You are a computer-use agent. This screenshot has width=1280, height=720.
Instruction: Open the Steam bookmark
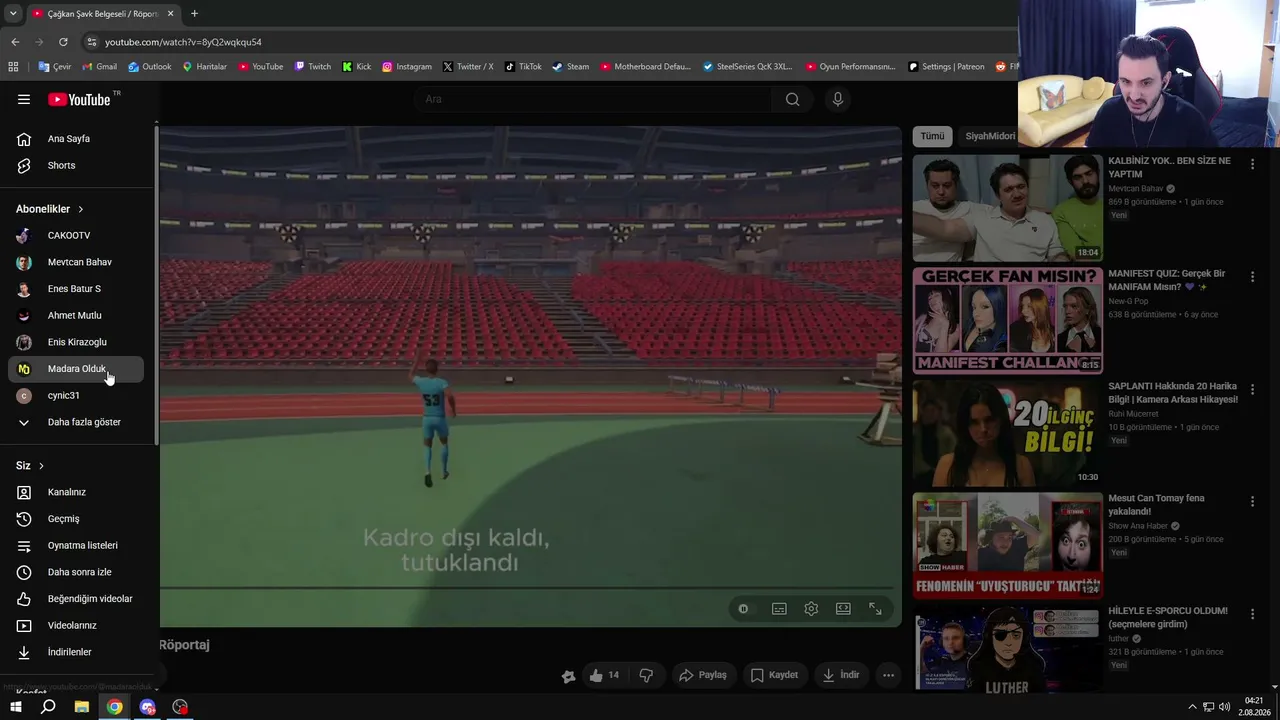[571, 67]
